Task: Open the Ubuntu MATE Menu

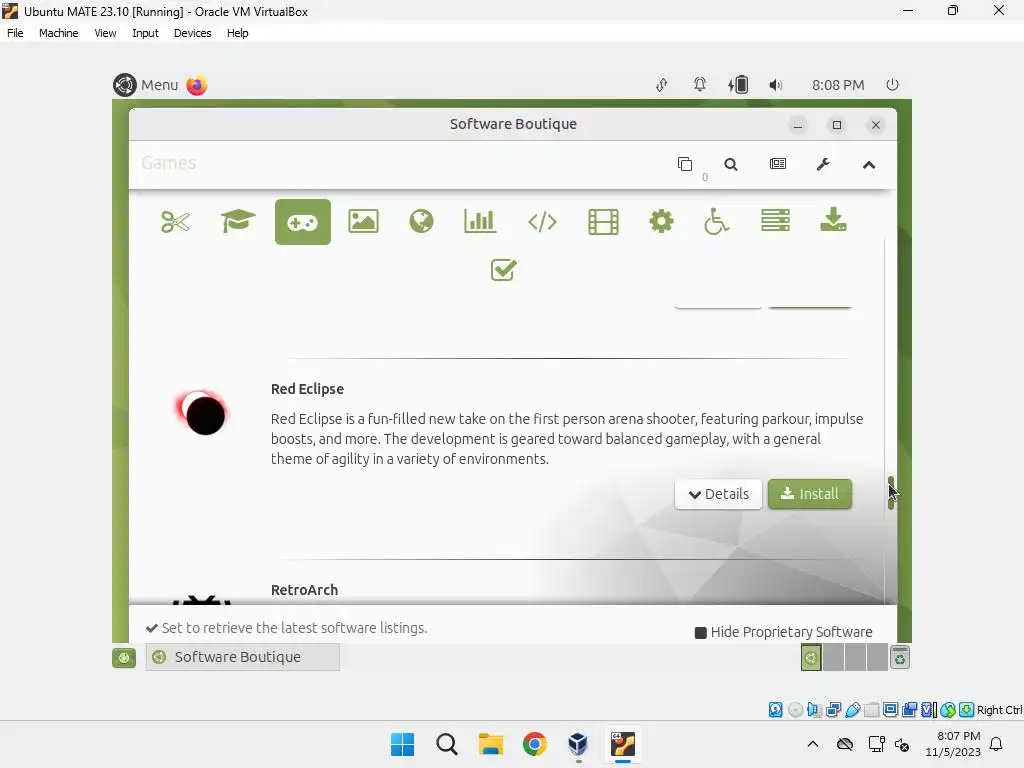Action: click(146, 85)
